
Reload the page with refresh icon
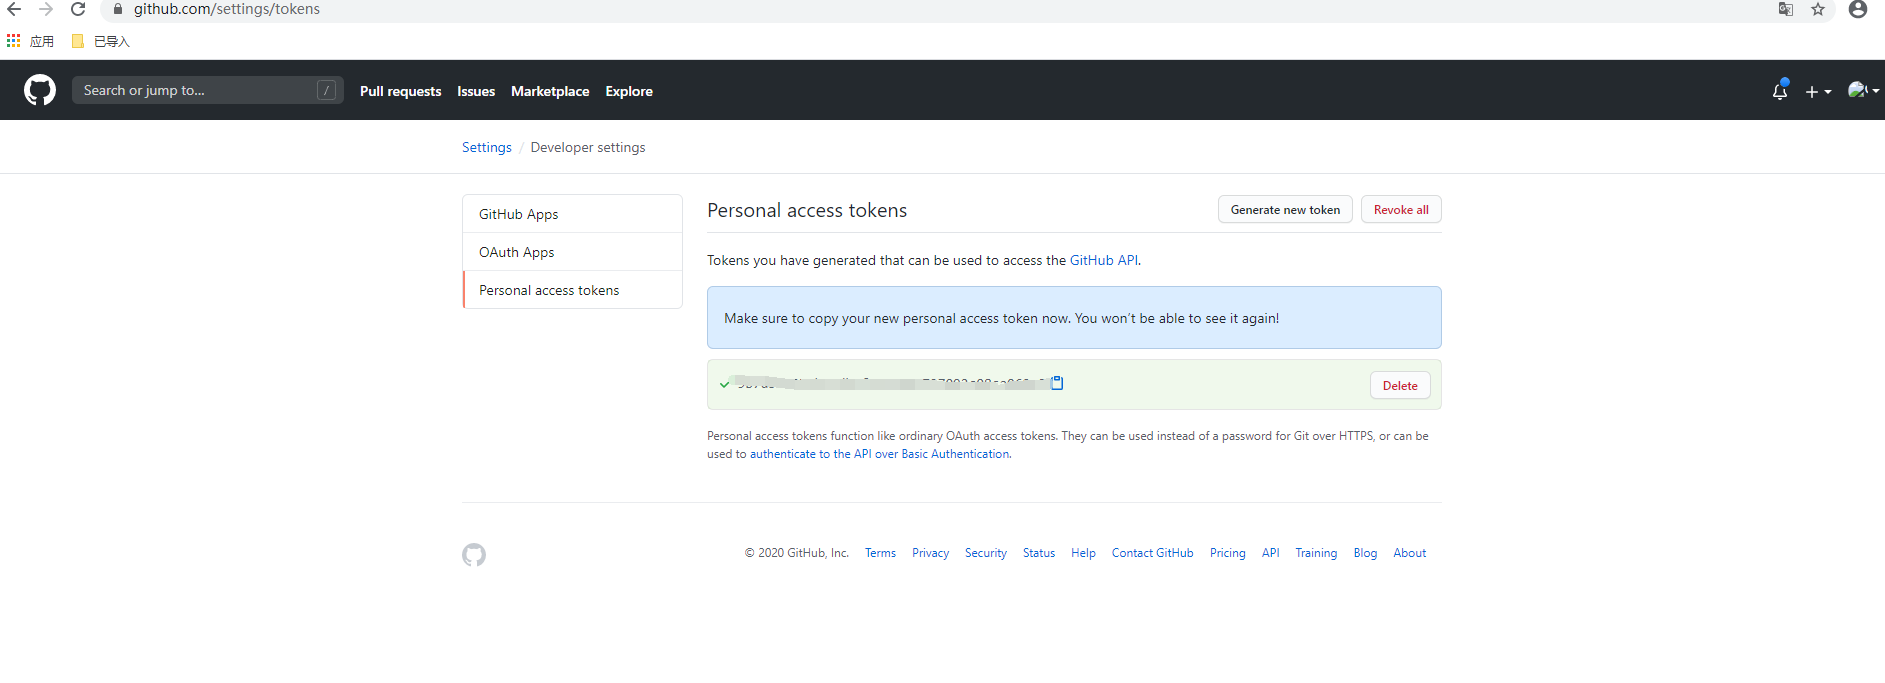[78, 9]
